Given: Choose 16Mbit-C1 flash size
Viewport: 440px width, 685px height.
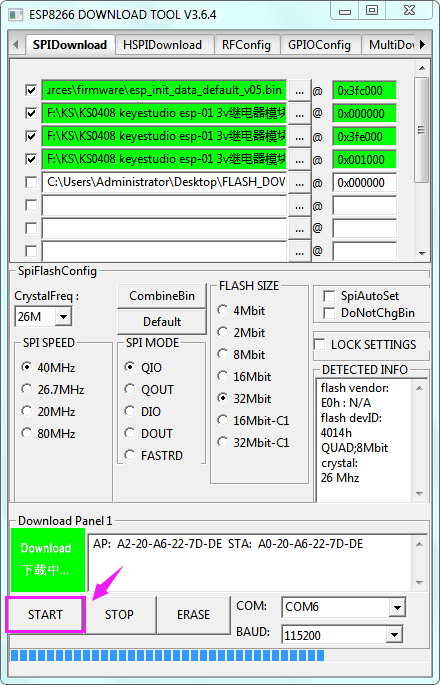Looking at the screenshot, I should pyautogui.click(x=253, y=420).
